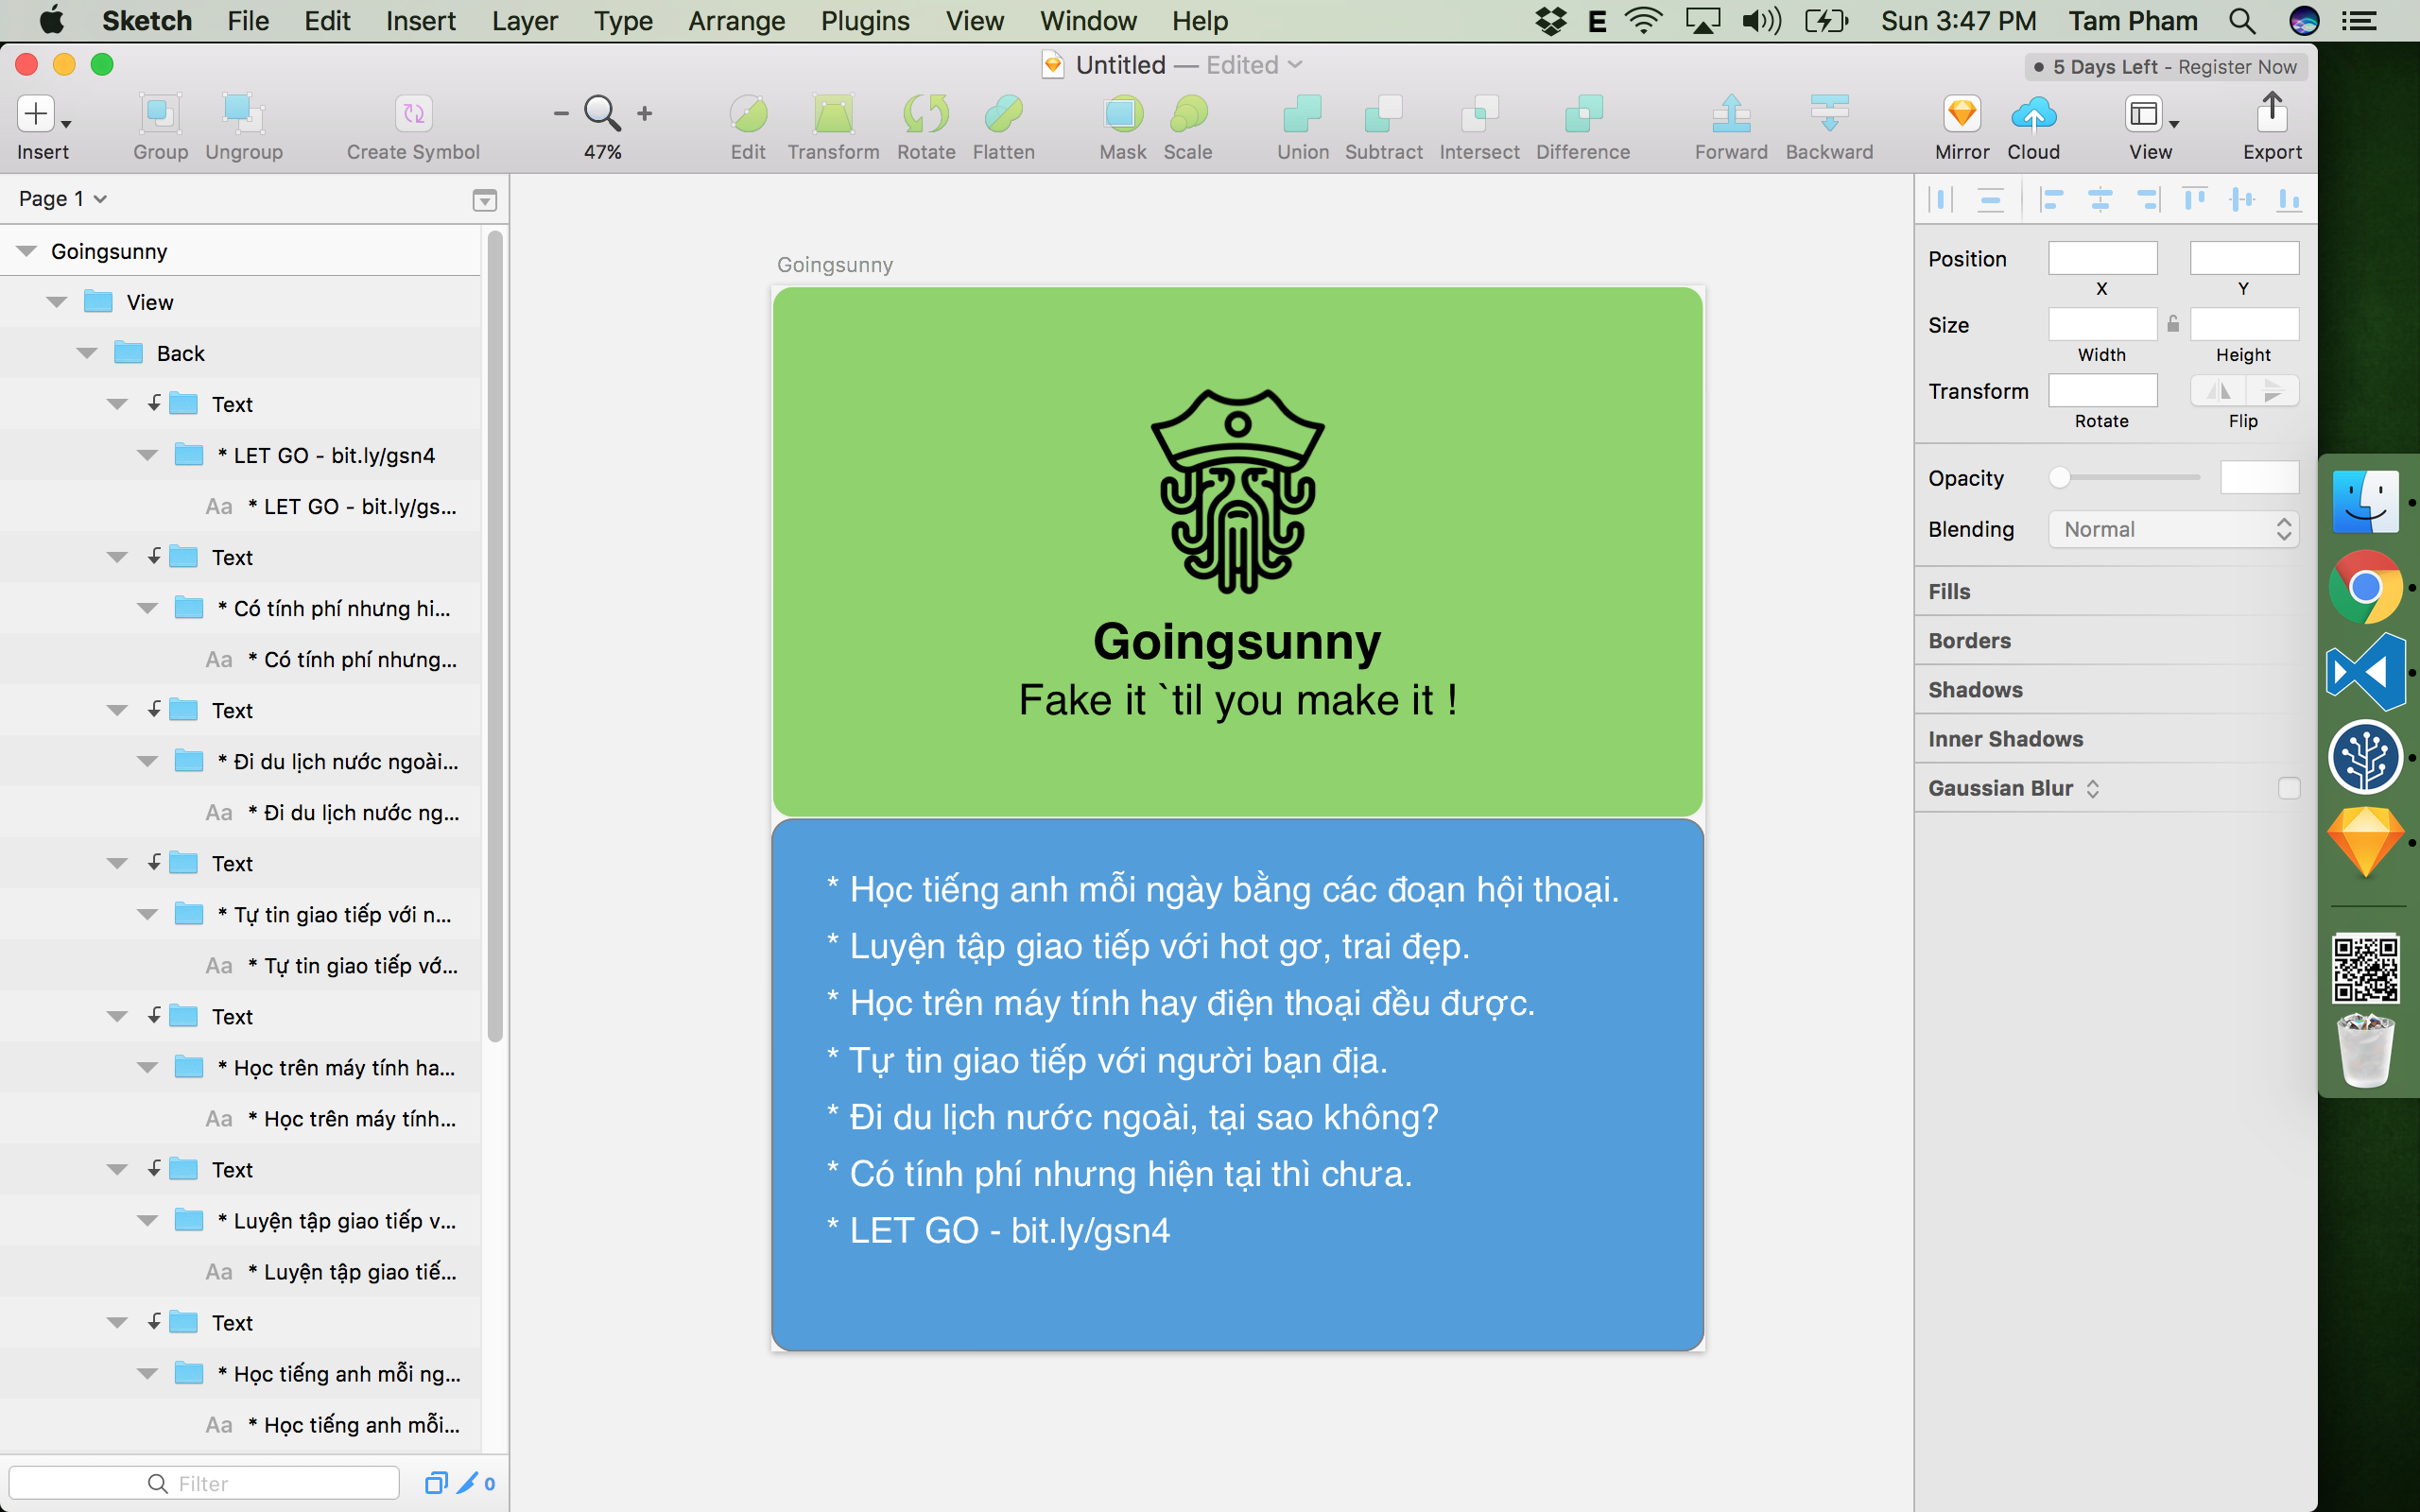This screenshot has height=1512, width=2420.
Task: Click the Create Symbol toolbar icon
Action: [x=413, y=114]
